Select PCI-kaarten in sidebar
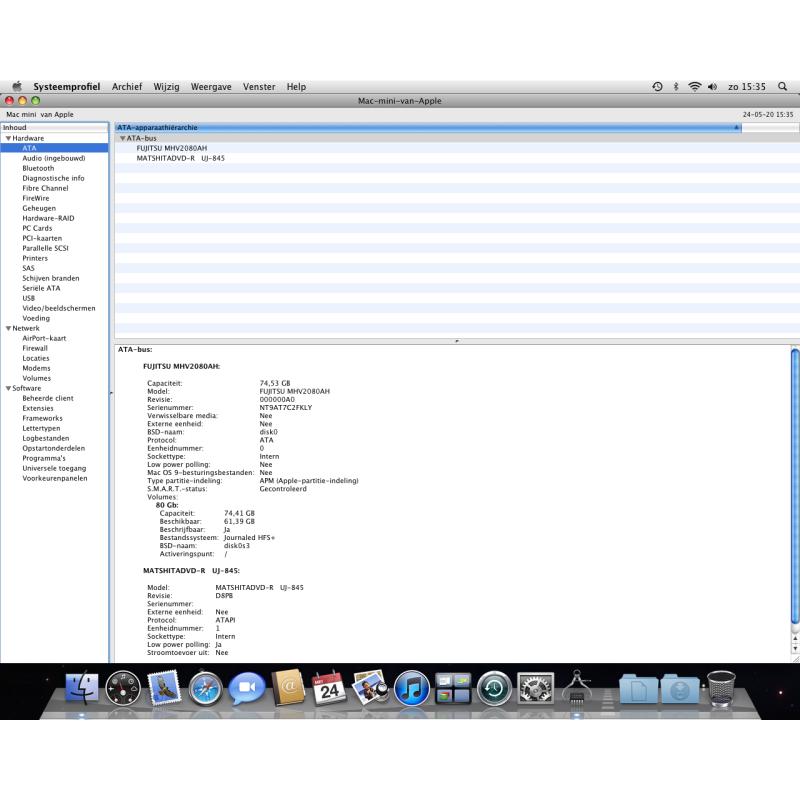The height and width of the screenshot is (800, 800). point(42,238)
